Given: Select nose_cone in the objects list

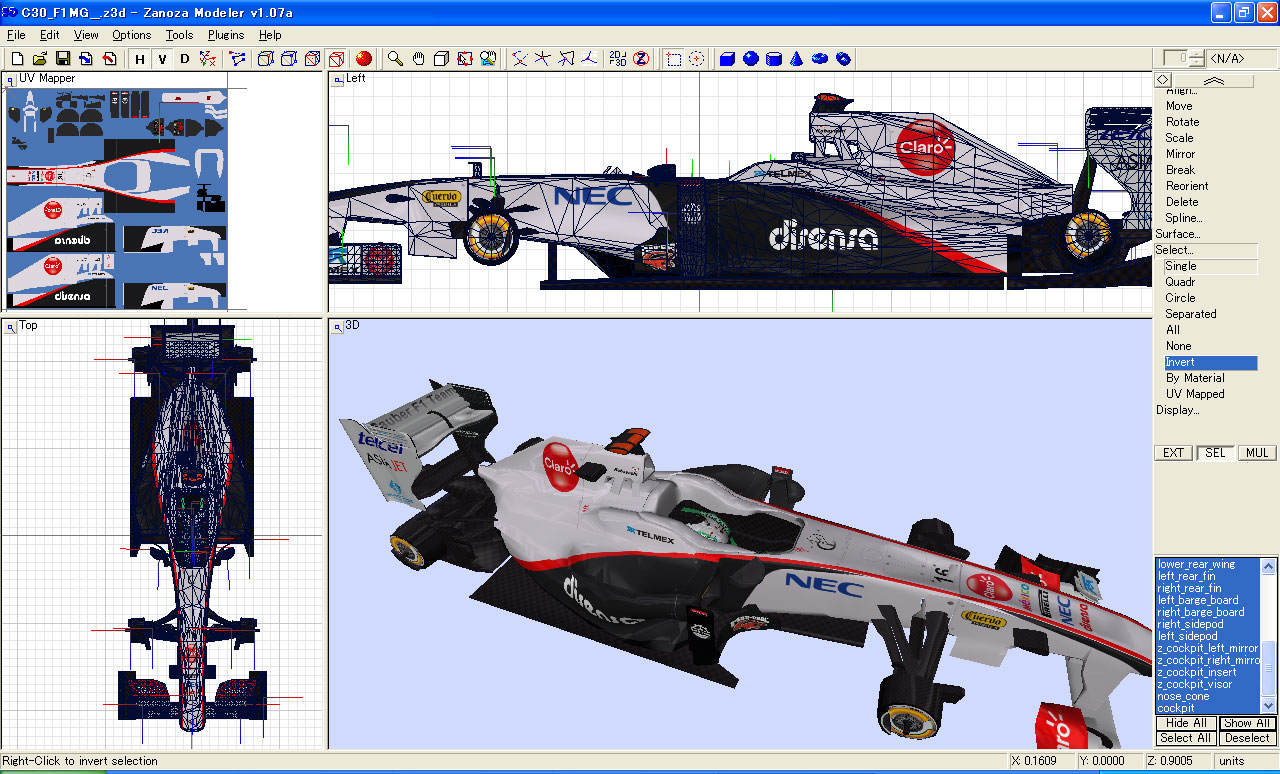Looking at the screenshot, I should (1183, 696).
